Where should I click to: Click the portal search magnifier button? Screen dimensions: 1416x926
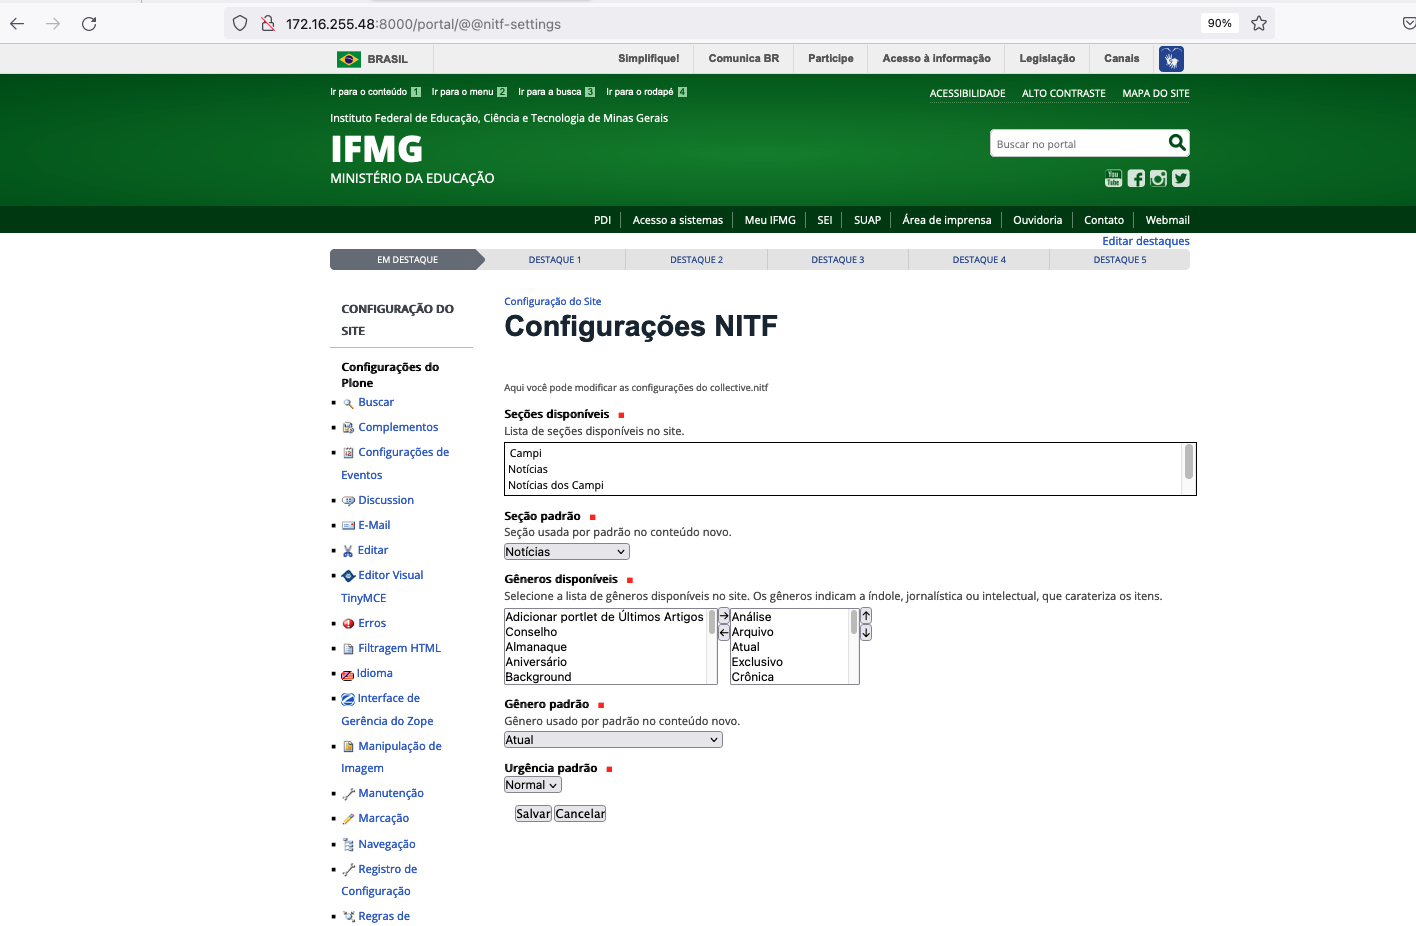pyautogui.click(x=1176, y=143)
